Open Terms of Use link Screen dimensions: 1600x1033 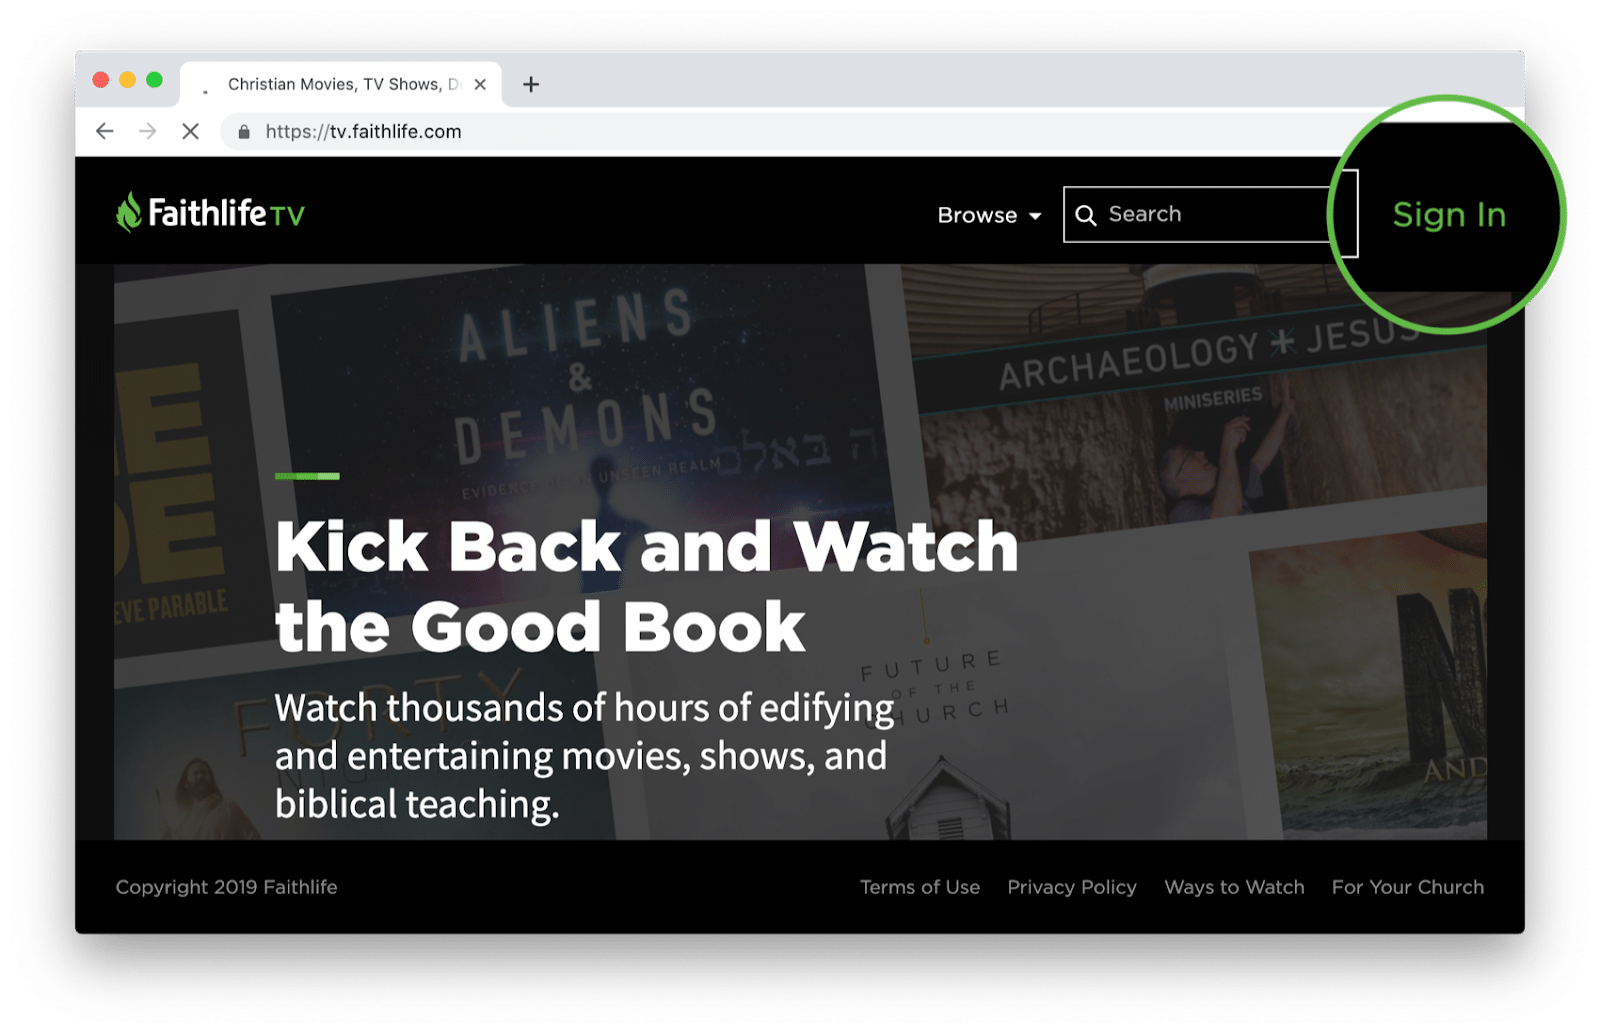(x=920, y=887)
